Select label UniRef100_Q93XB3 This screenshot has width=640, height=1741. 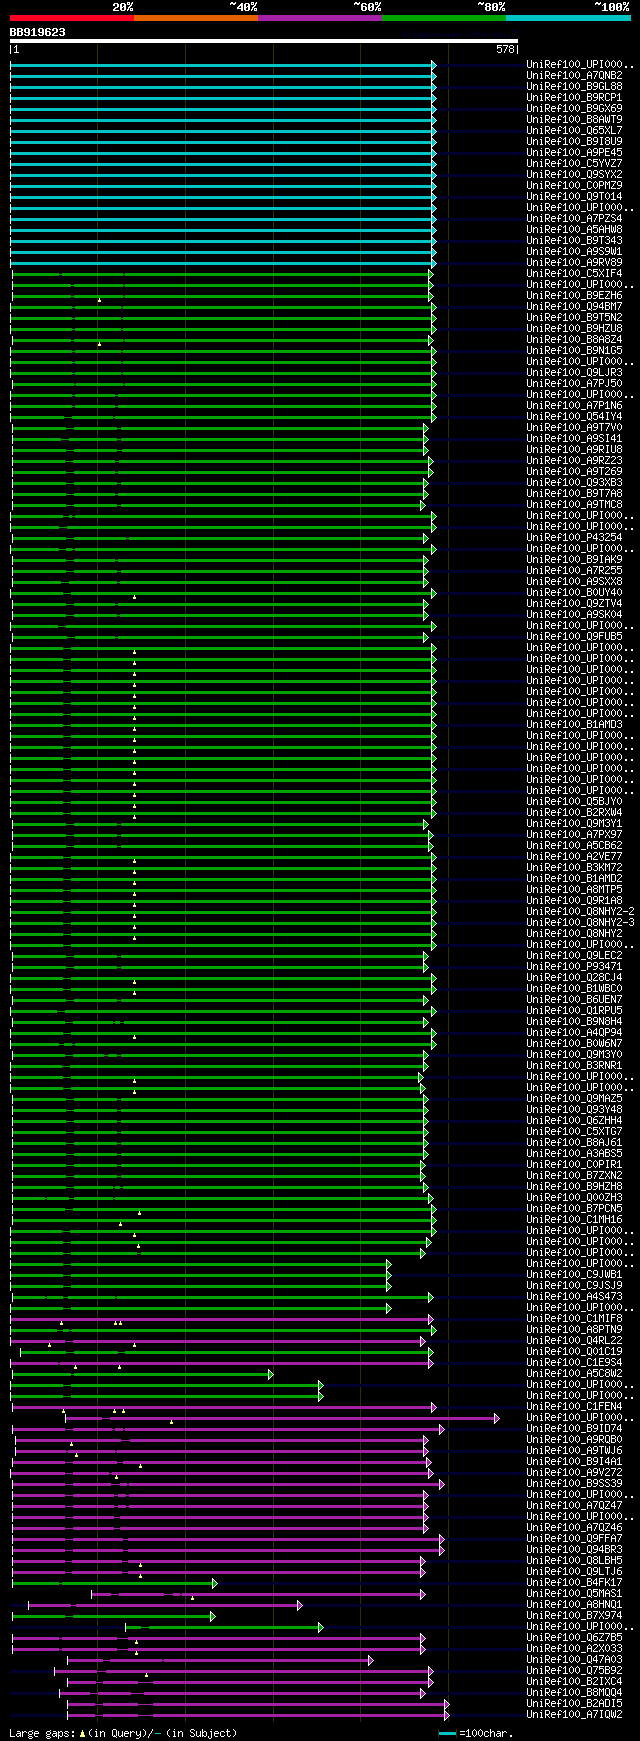574,482
